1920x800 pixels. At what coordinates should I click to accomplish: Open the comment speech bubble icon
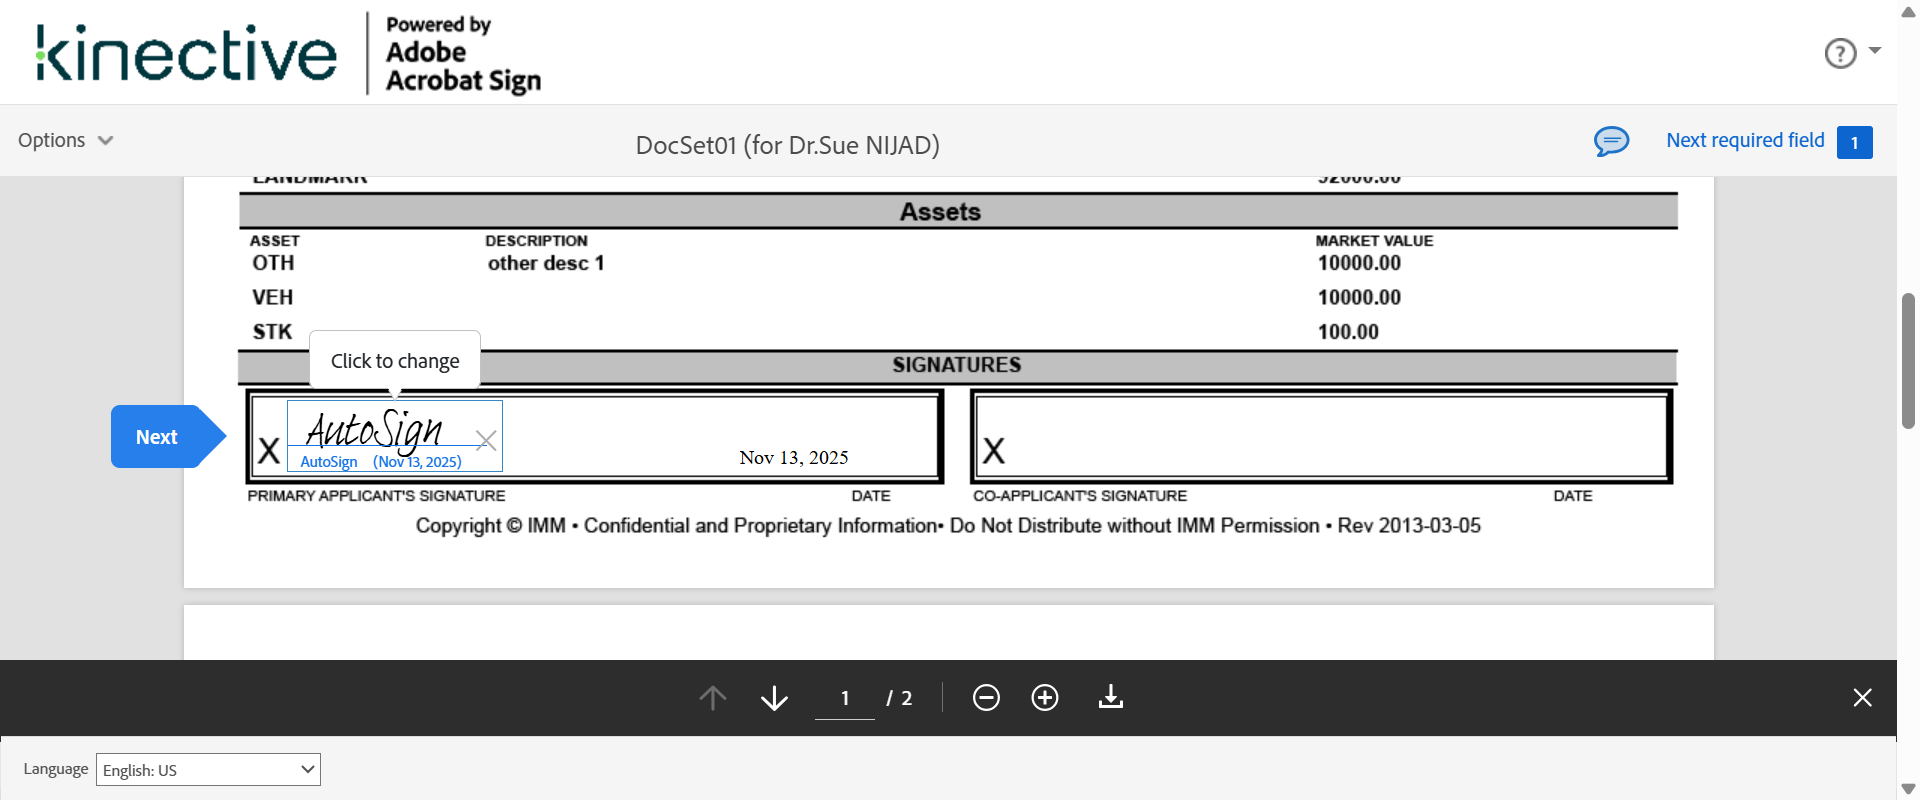click(1611, 141)
